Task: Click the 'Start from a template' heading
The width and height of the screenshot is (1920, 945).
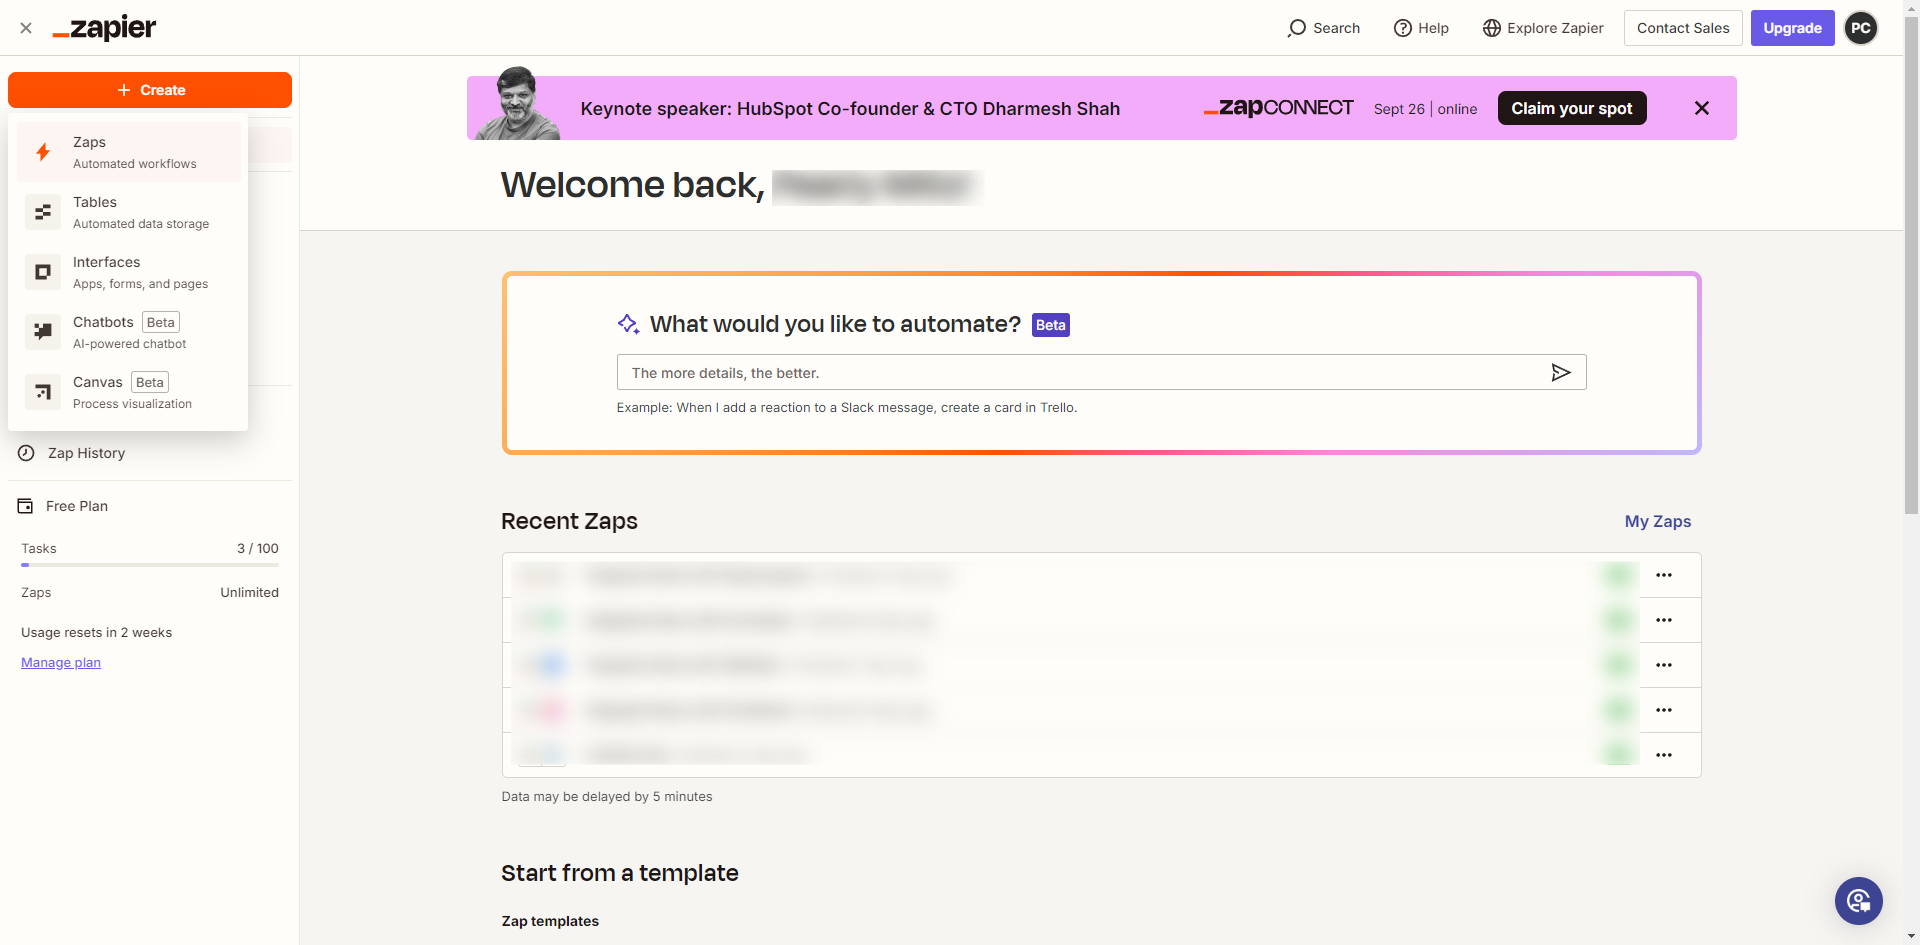Action: click(x=619, y=873)
